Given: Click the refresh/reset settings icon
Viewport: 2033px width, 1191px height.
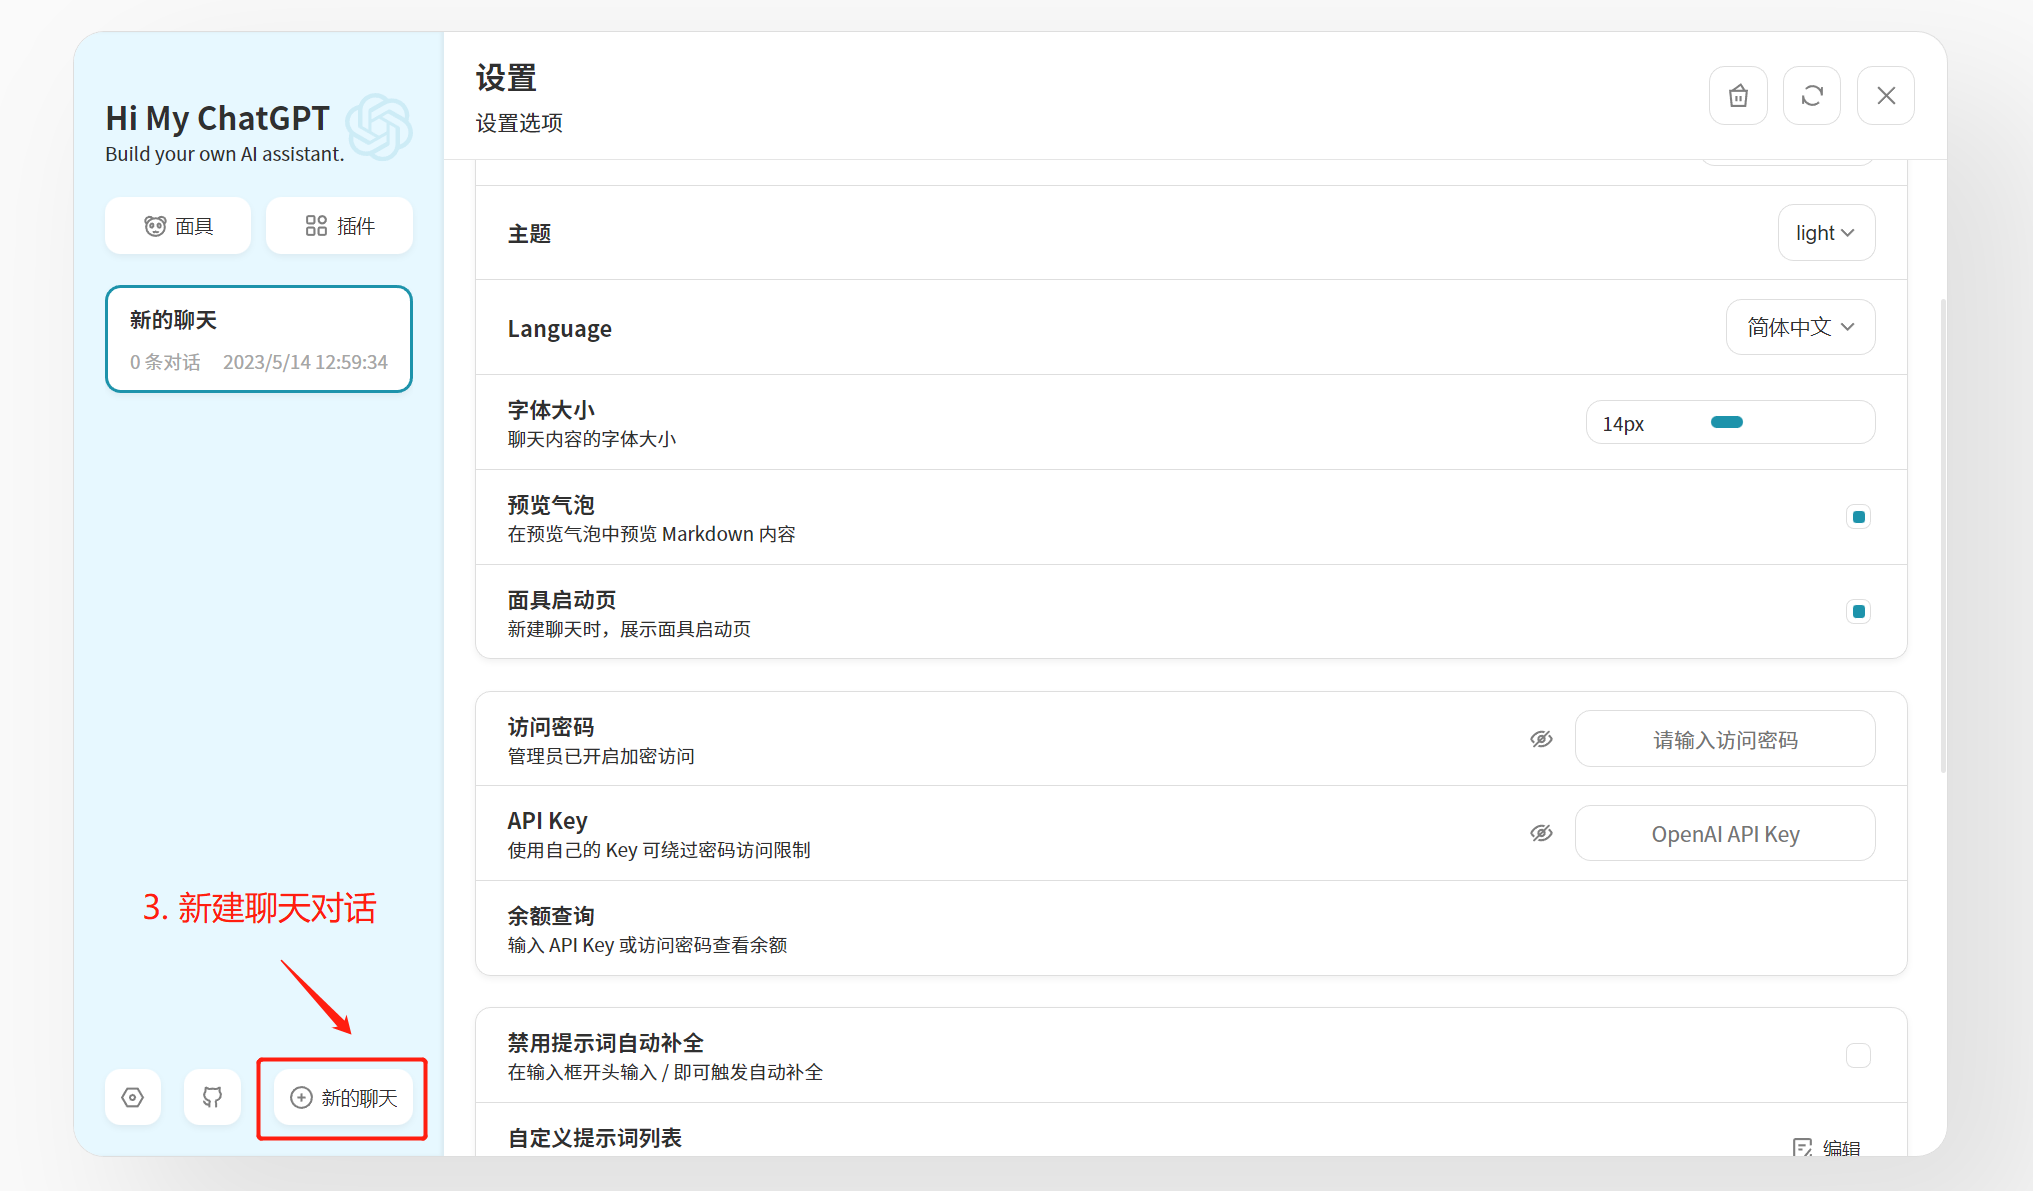Looking at the screenshot, I should pos(1812,96).
